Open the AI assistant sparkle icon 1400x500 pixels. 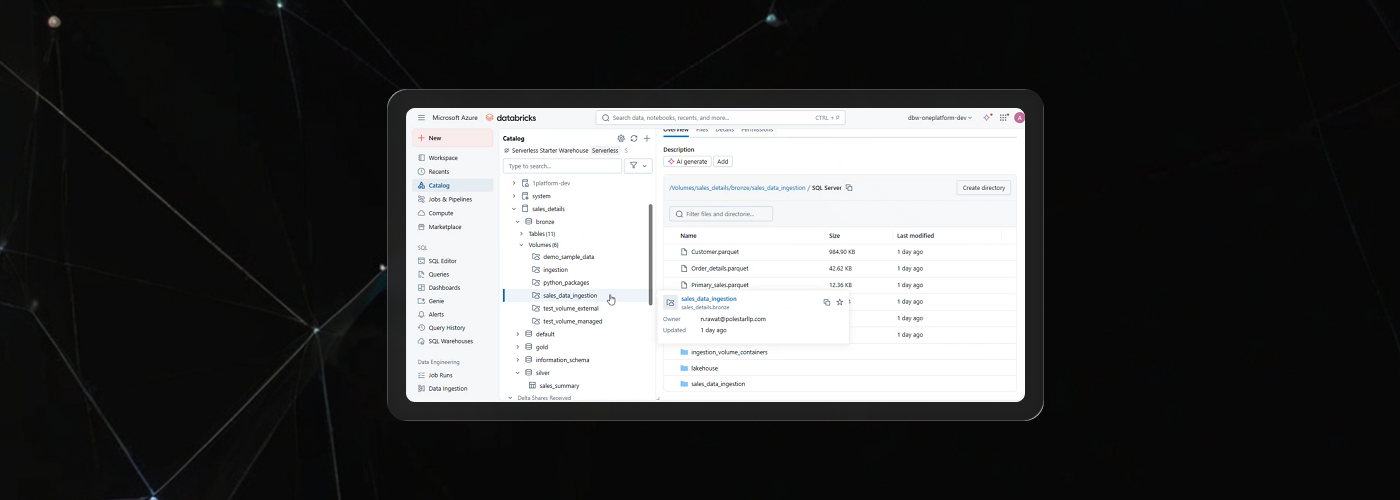click(987, 118)
